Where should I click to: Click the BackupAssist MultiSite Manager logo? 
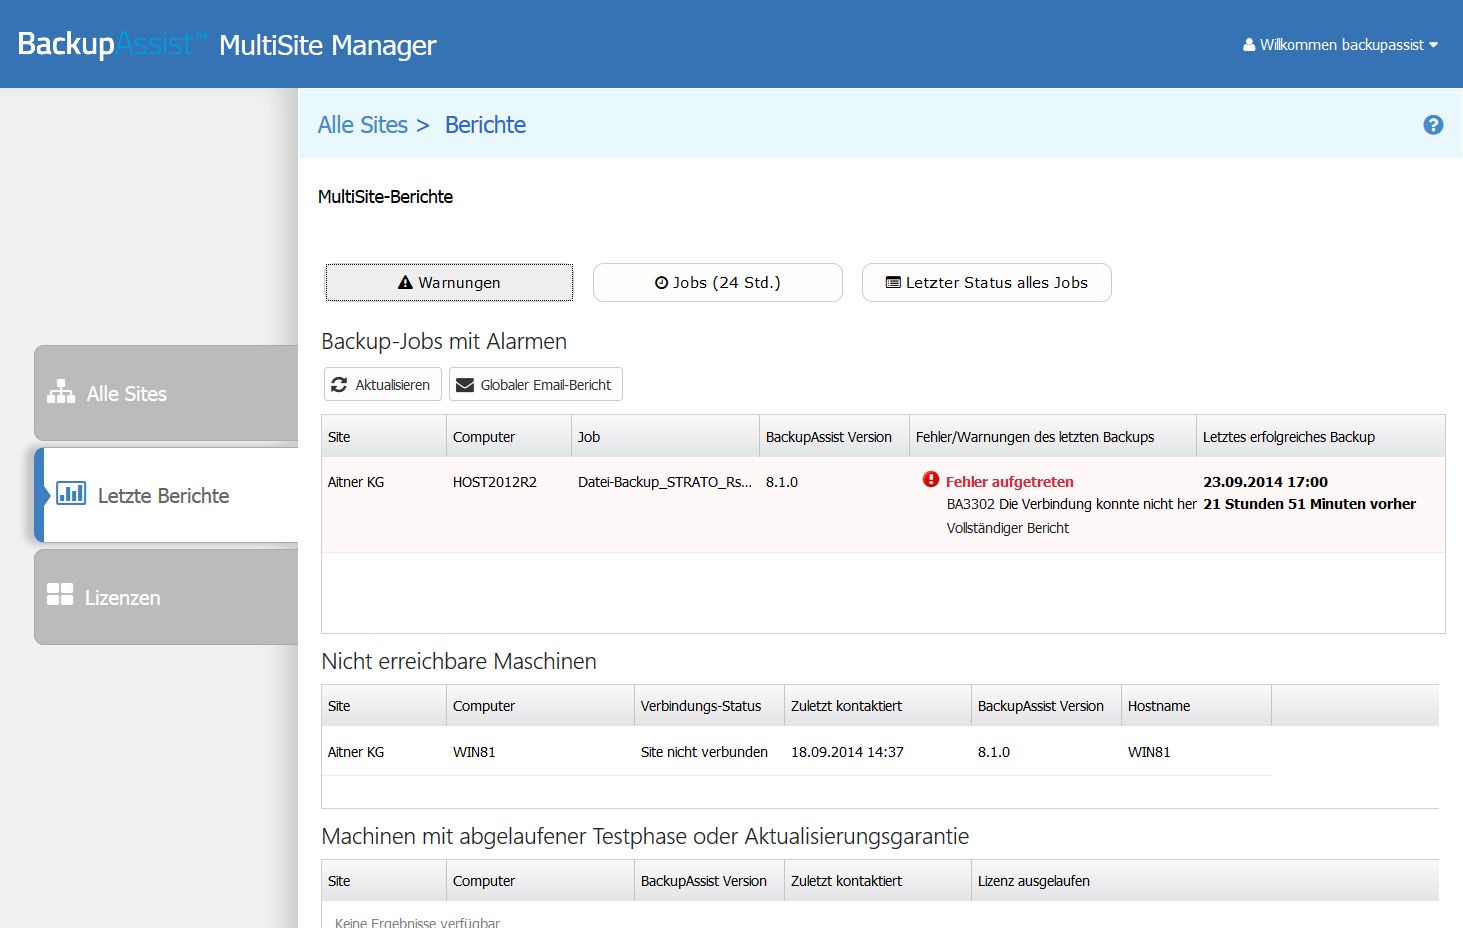tap(227, 44)
